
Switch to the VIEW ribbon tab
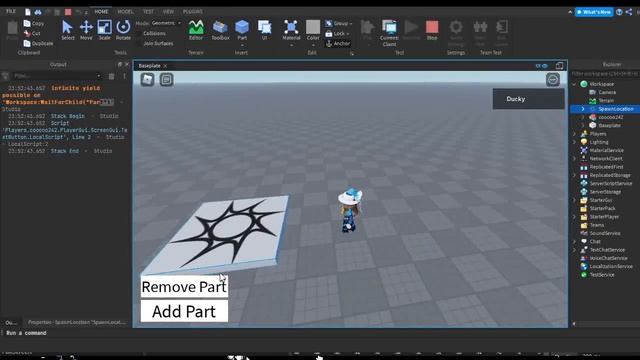tap(168, 11)
